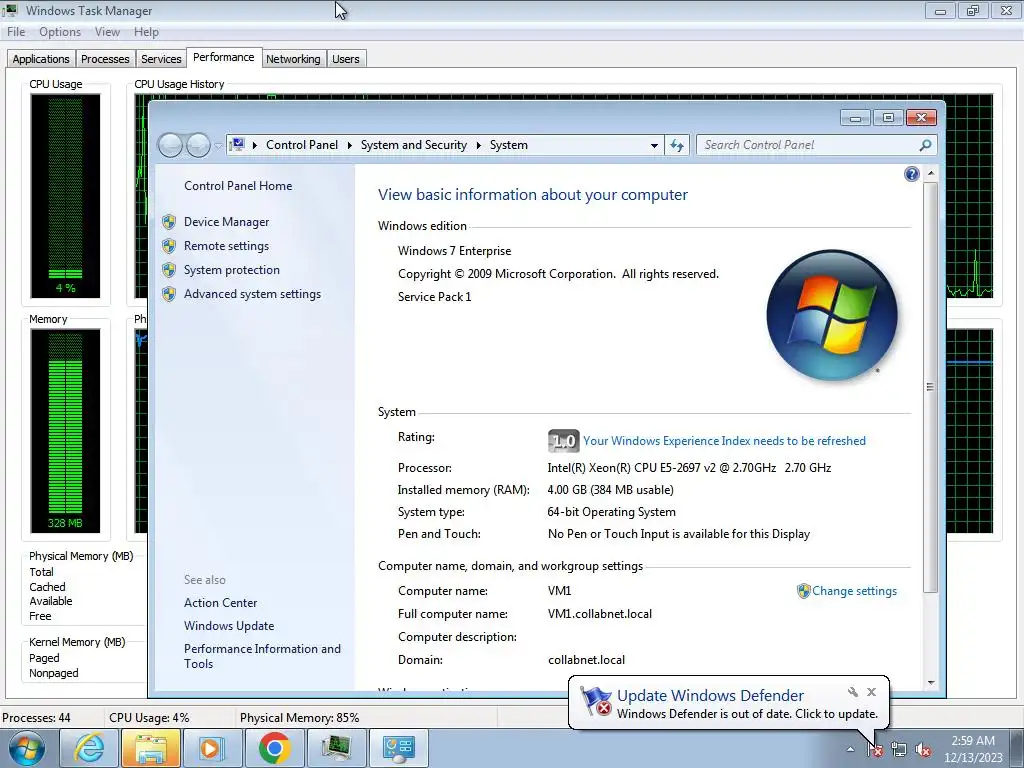
Task: Expand the arrow before System breadcrumb
Action: [478, 146]
